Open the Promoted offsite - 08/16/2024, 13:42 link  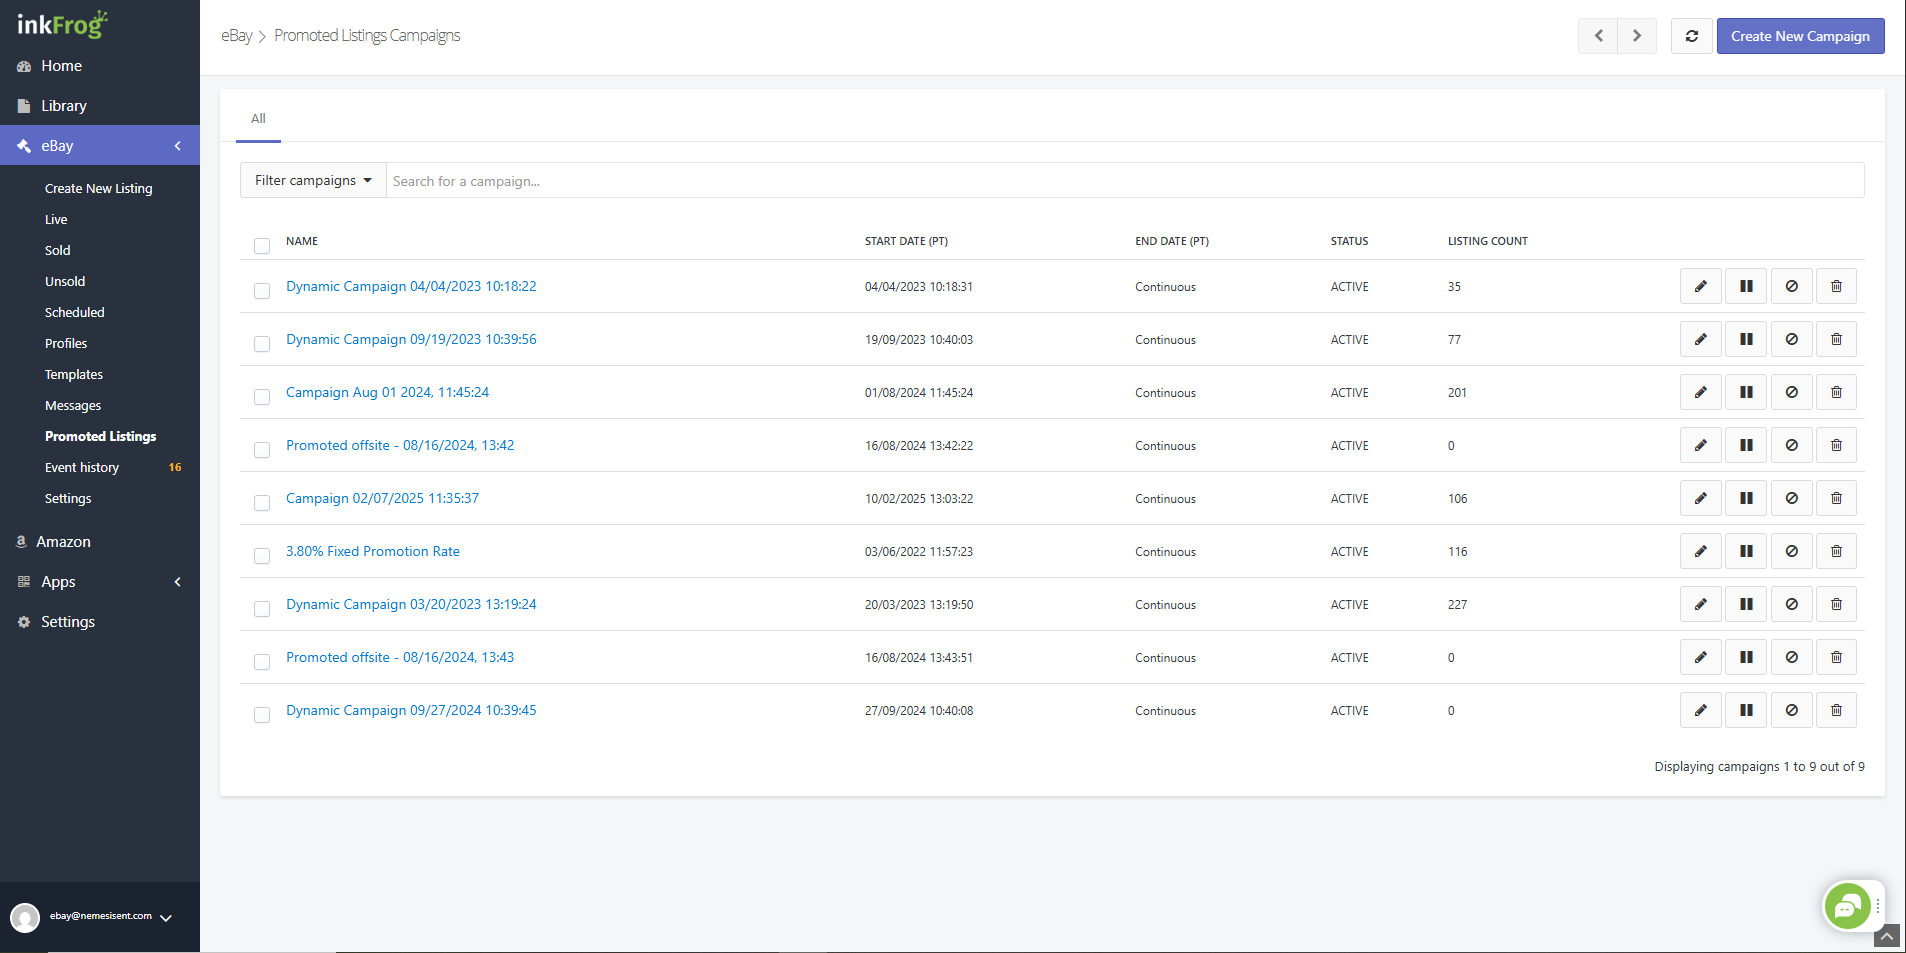pos(400,445)
